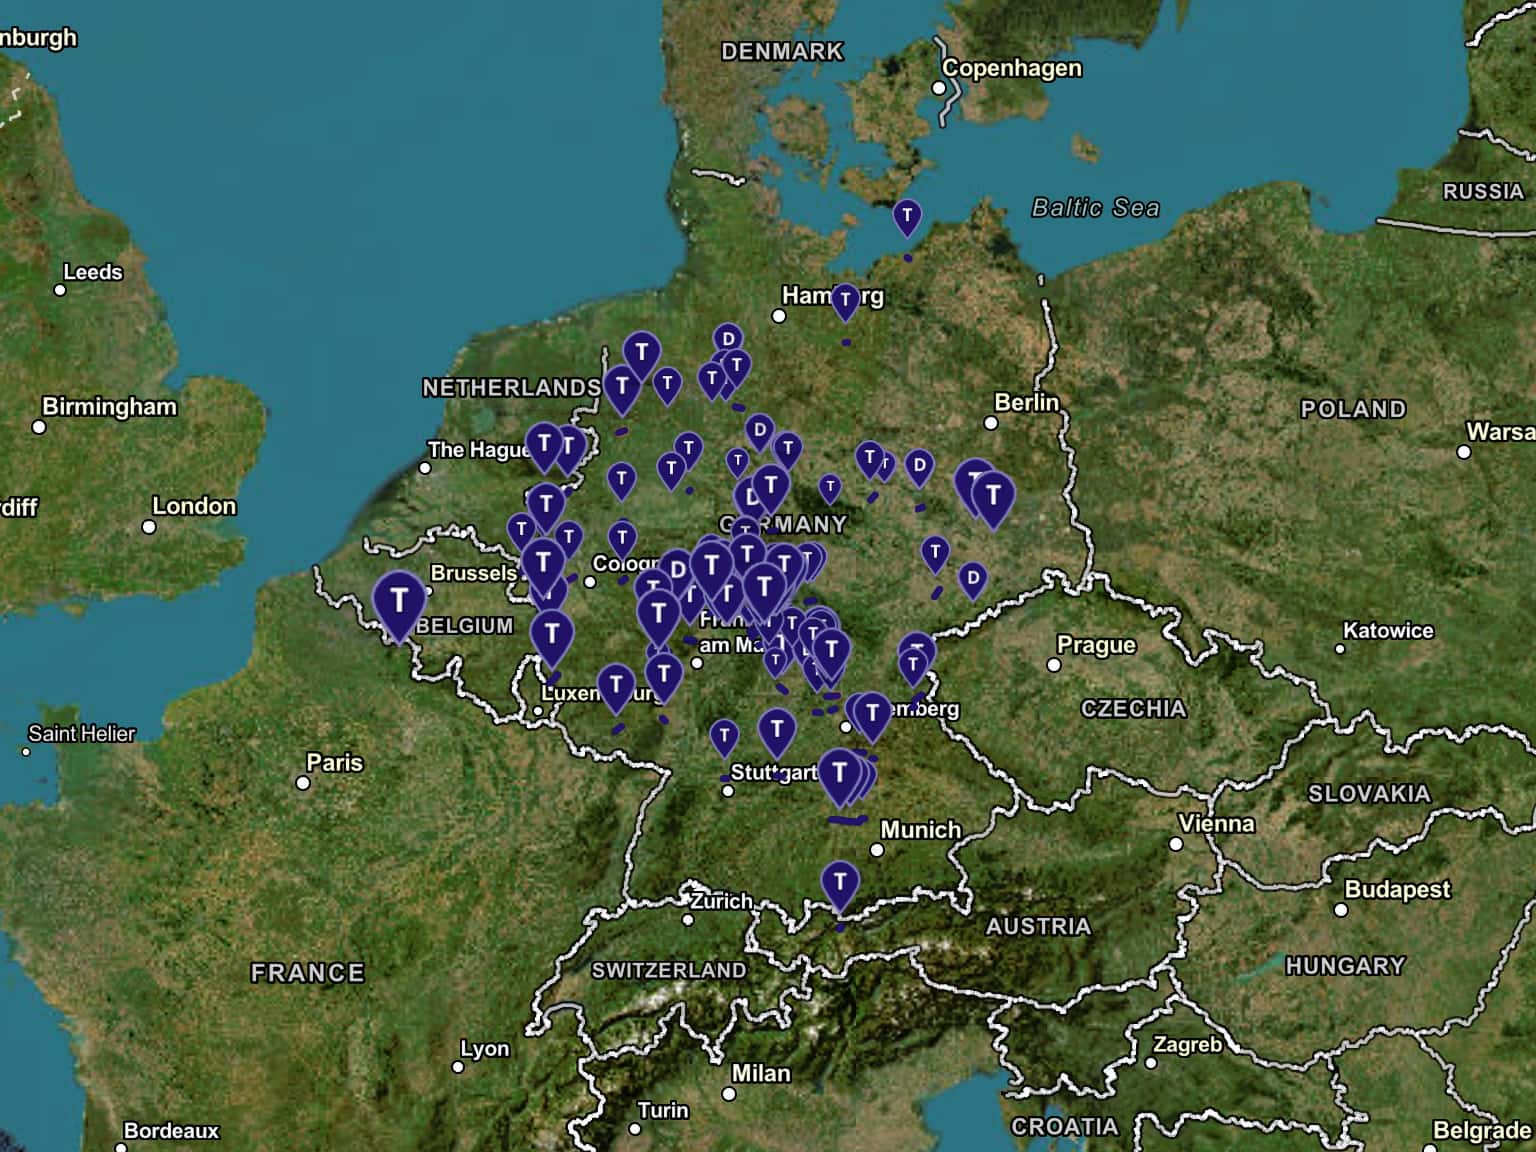The height and width of the screenshot is (1152, 1536).
Task: Select the T marker on the Baltic Sea coast
Action: point(906,216)
